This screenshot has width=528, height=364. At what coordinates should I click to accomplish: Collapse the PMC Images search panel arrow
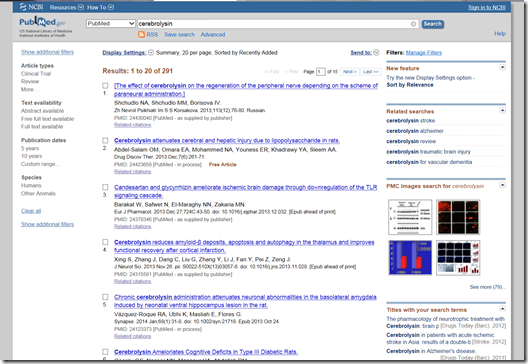[502, 185]
